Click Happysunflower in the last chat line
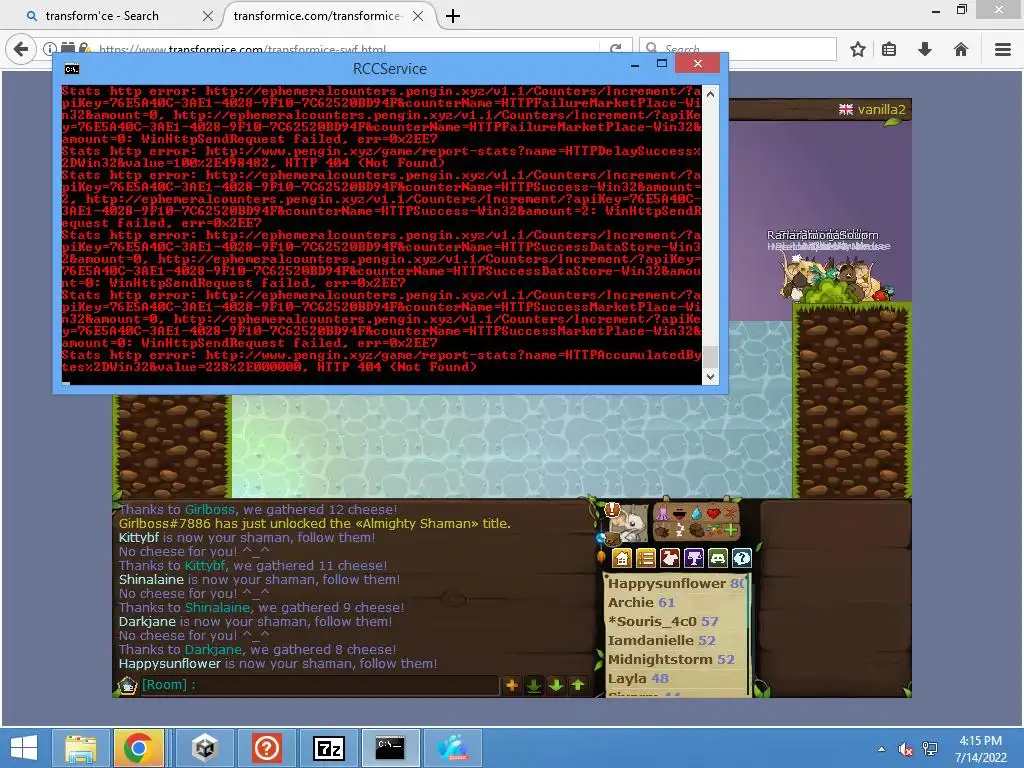This screenshot has height=768, width=1024. (x=170, y=664)
